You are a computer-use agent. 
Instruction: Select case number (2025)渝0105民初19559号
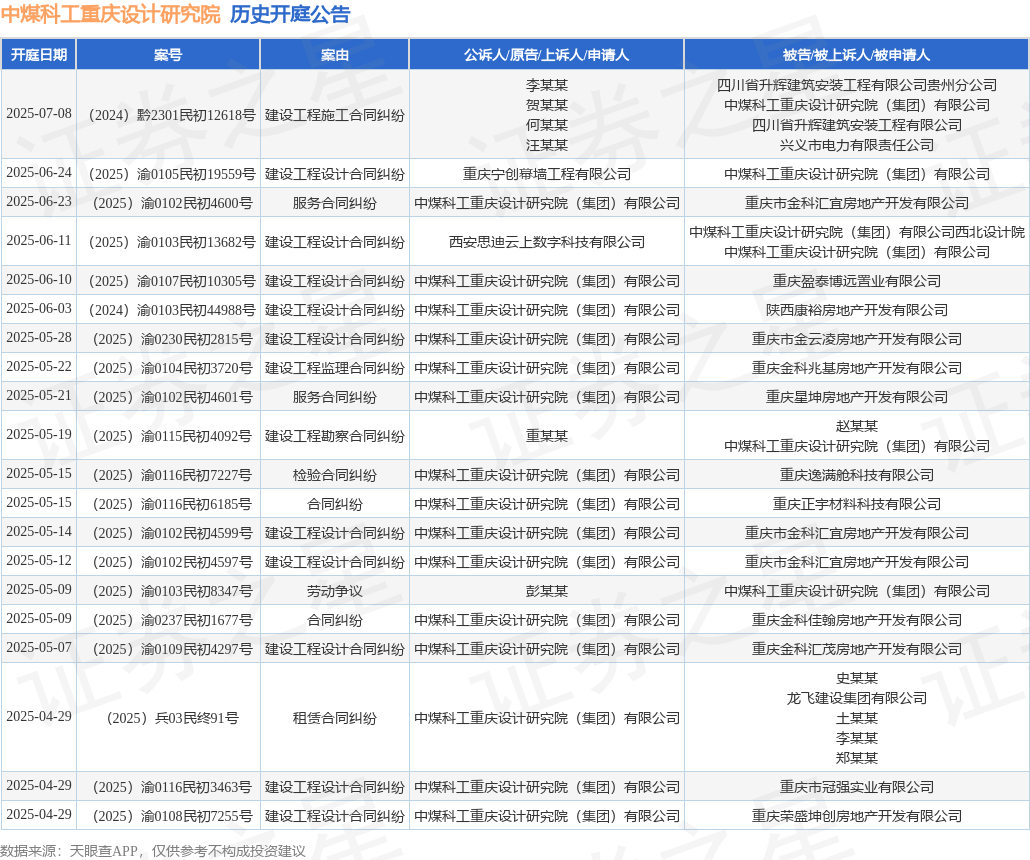(172, 174)
